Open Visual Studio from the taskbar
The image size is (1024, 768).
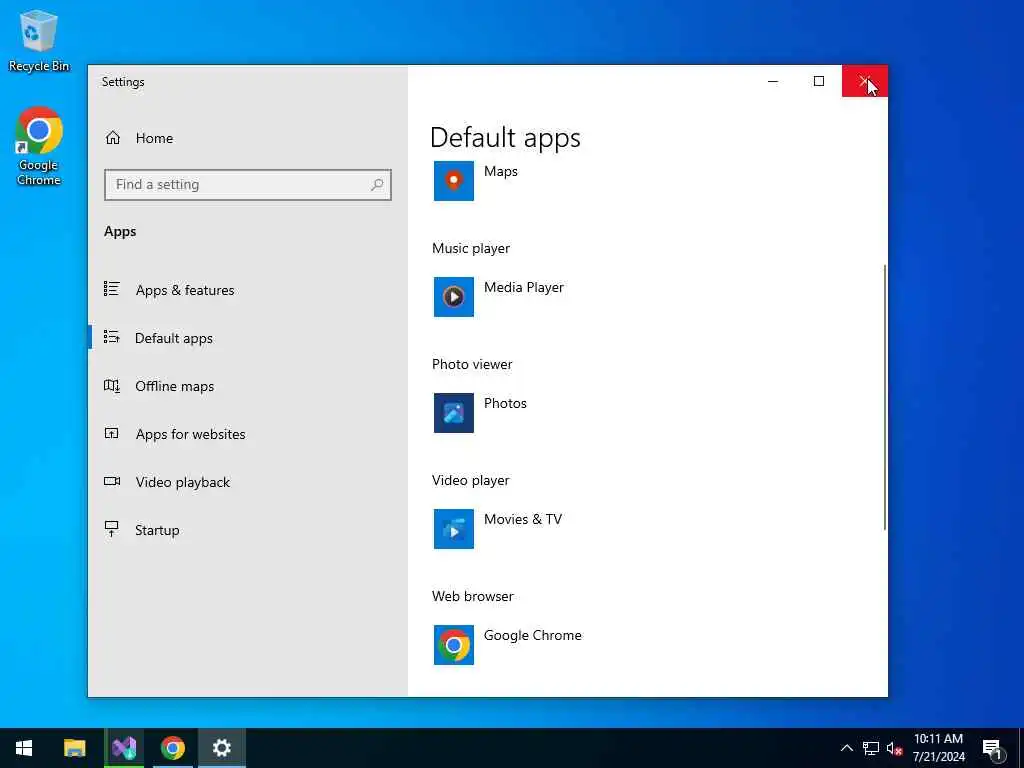point(124,748)
